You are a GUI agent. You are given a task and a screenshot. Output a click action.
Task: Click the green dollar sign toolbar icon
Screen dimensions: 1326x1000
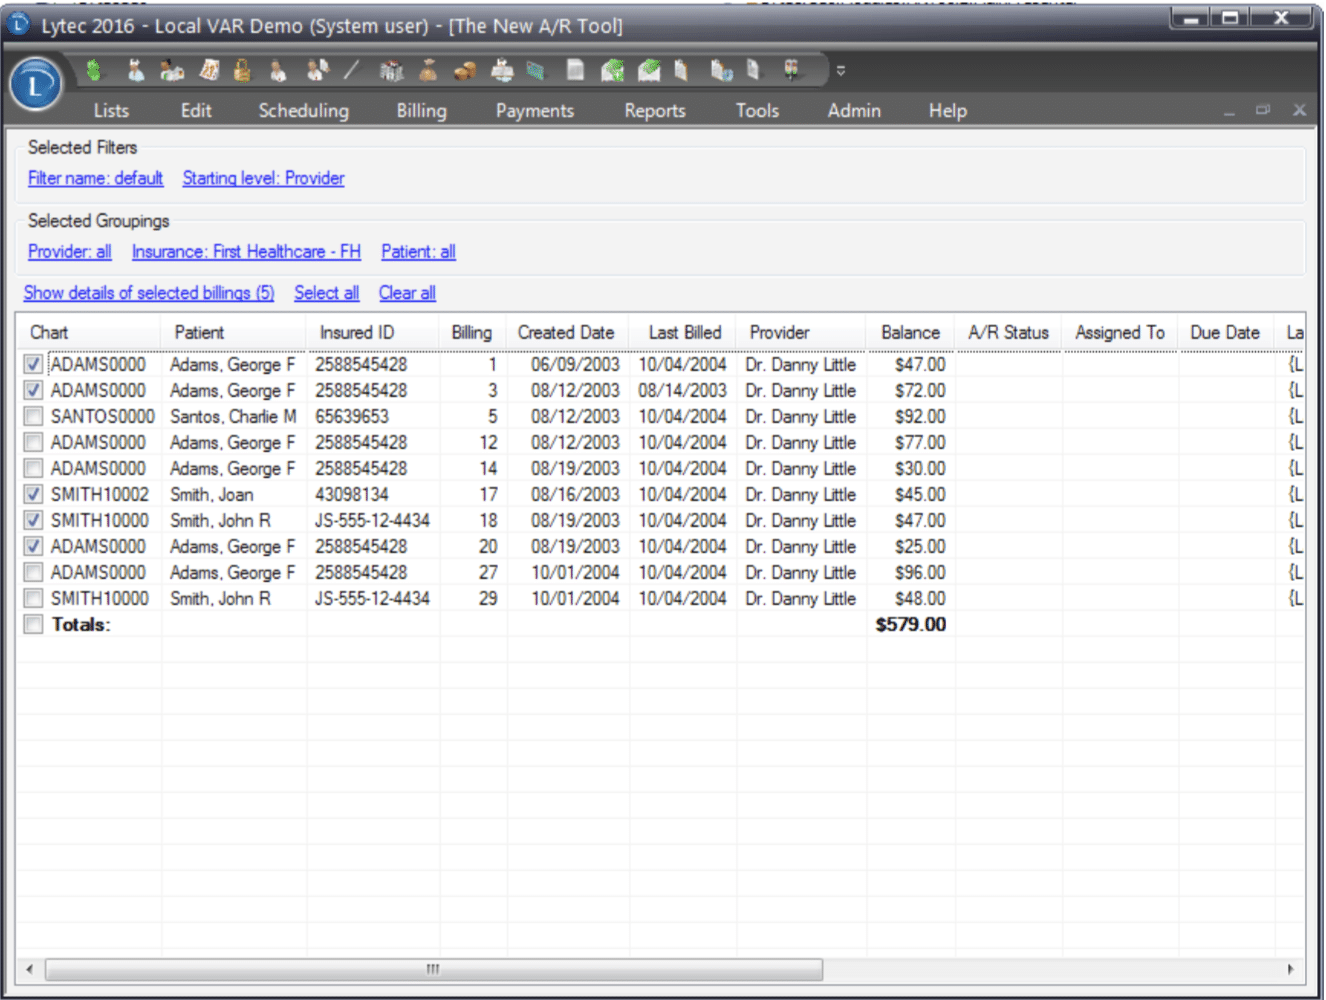tap(94, 70)
